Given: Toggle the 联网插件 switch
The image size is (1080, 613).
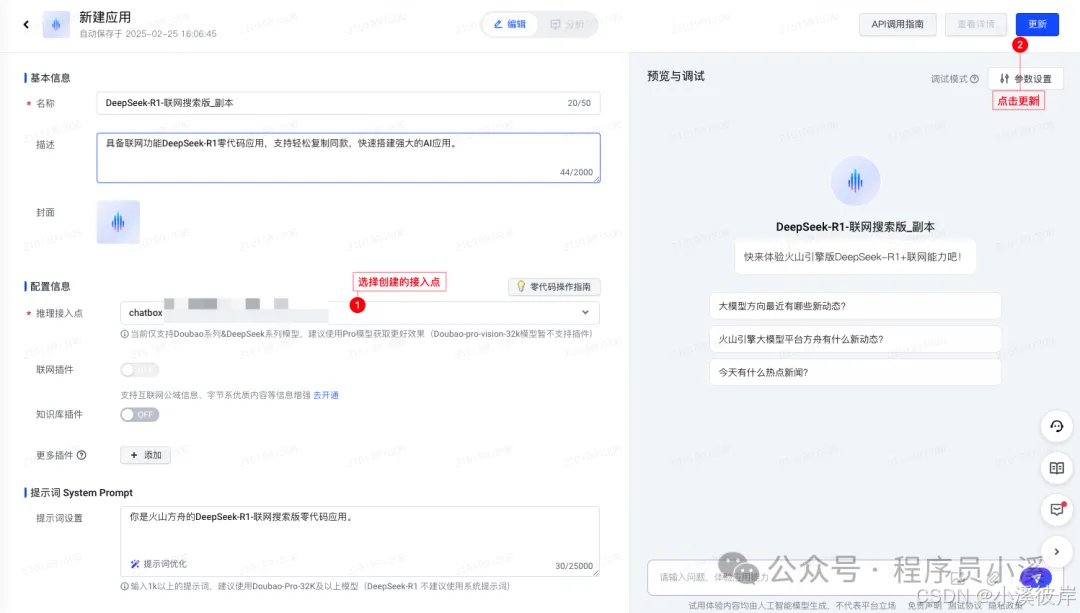Looking at the screenshot, I should [x=139, y=370].
